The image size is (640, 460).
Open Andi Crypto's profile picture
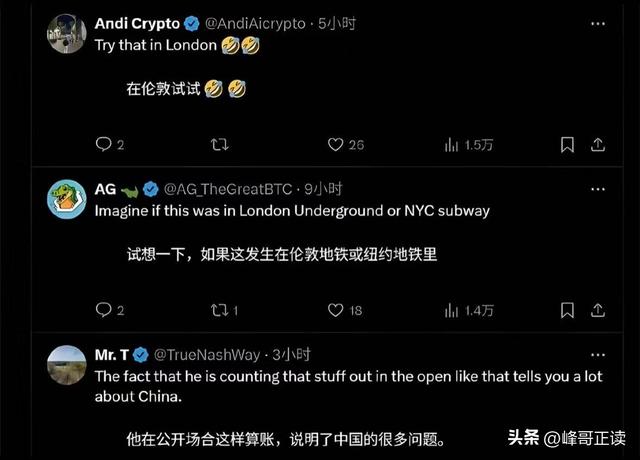pos(67,34)
